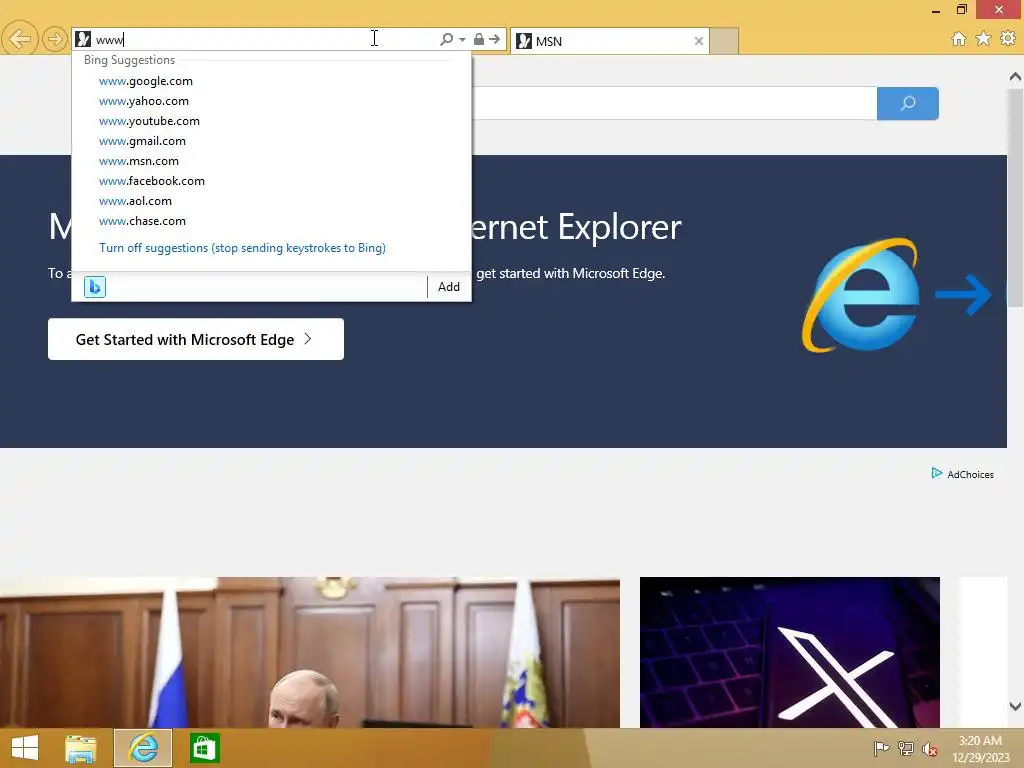
Task: Click the scrollbar up arrow
Action: tap(1015, 77)
